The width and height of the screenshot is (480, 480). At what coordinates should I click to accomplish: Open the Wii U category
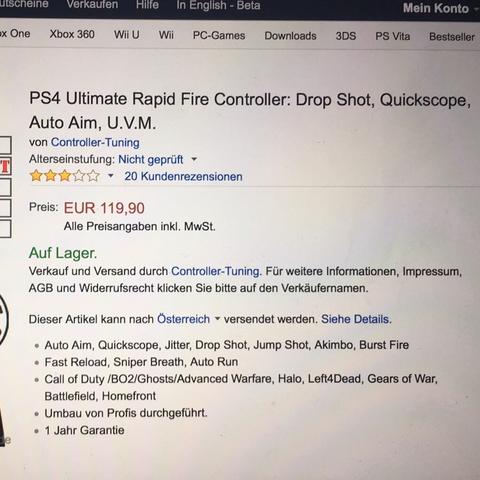pyautogui.click(x=127, y=35)
